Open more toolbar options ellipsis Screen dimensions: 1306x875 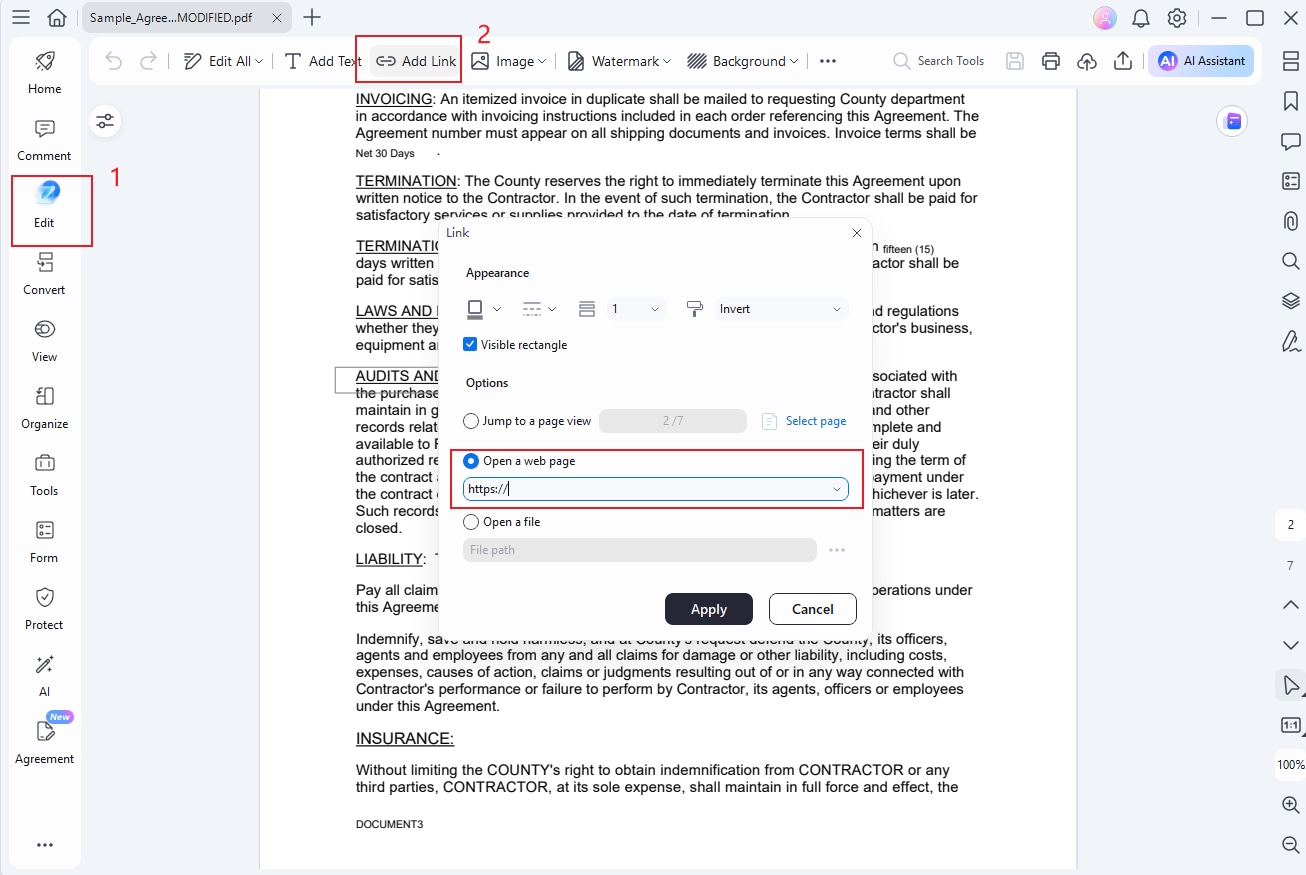pyautogui.click(x=828, y=61)
